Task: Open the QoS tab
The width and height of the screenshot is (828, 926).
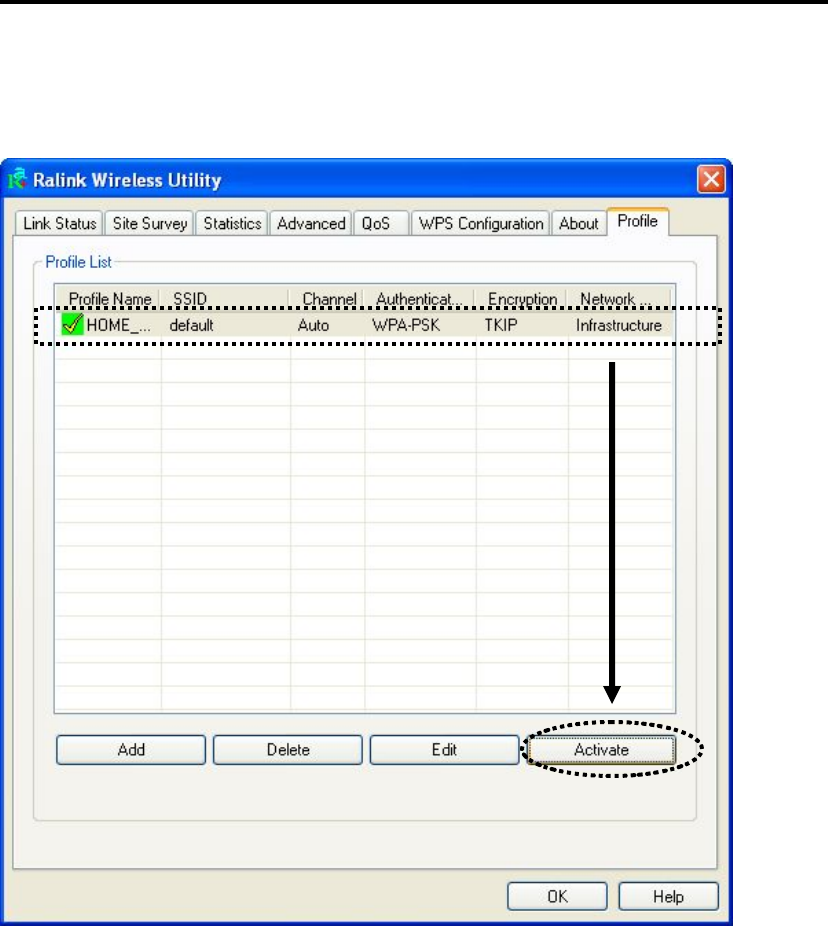Action: coord(381,223)
